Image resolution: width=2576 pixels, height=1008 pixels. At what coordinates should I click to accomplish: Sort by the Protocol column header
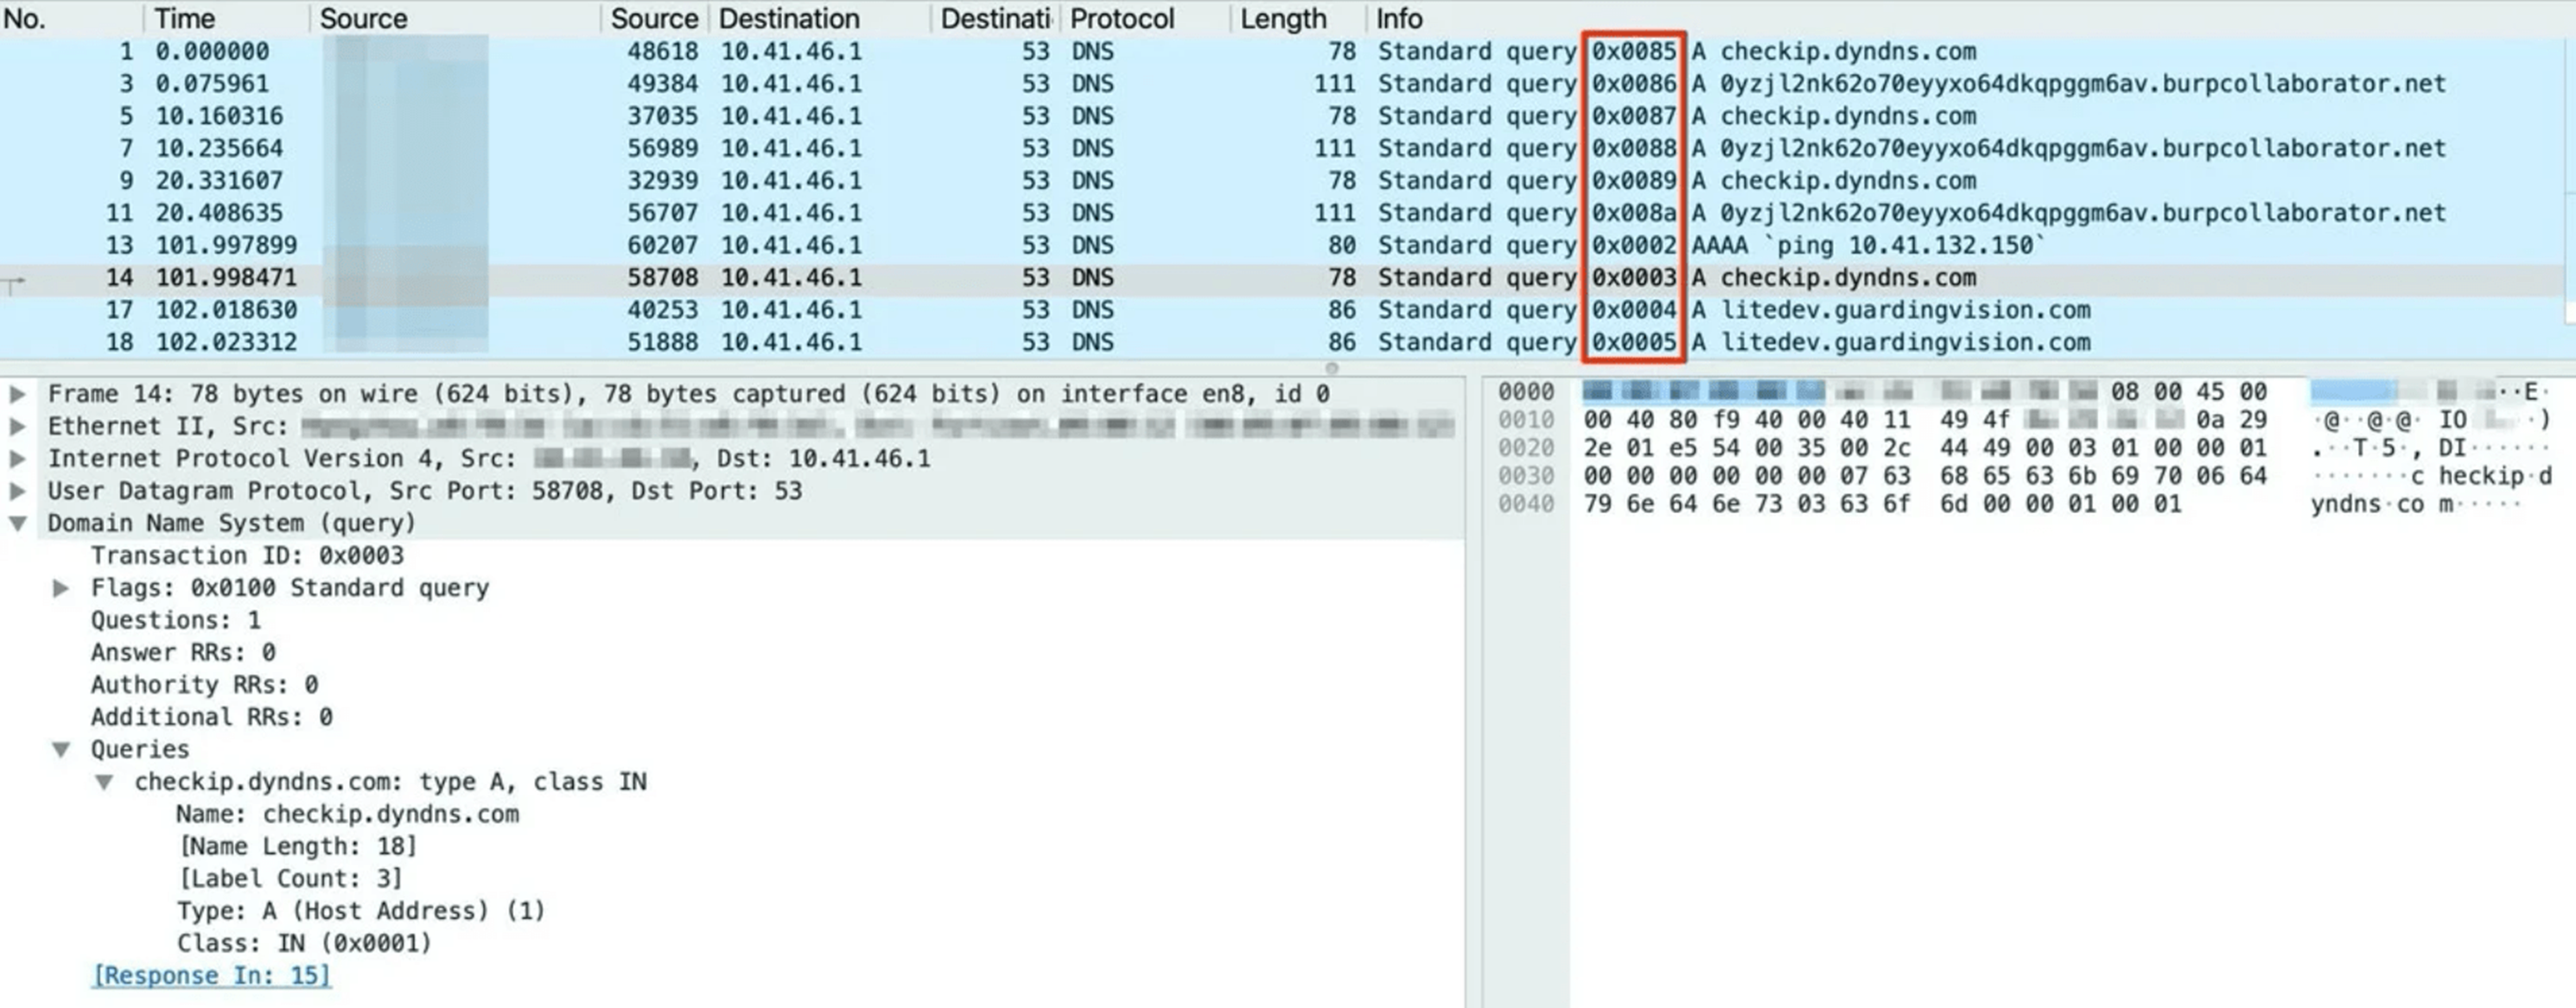(1121, 18)
